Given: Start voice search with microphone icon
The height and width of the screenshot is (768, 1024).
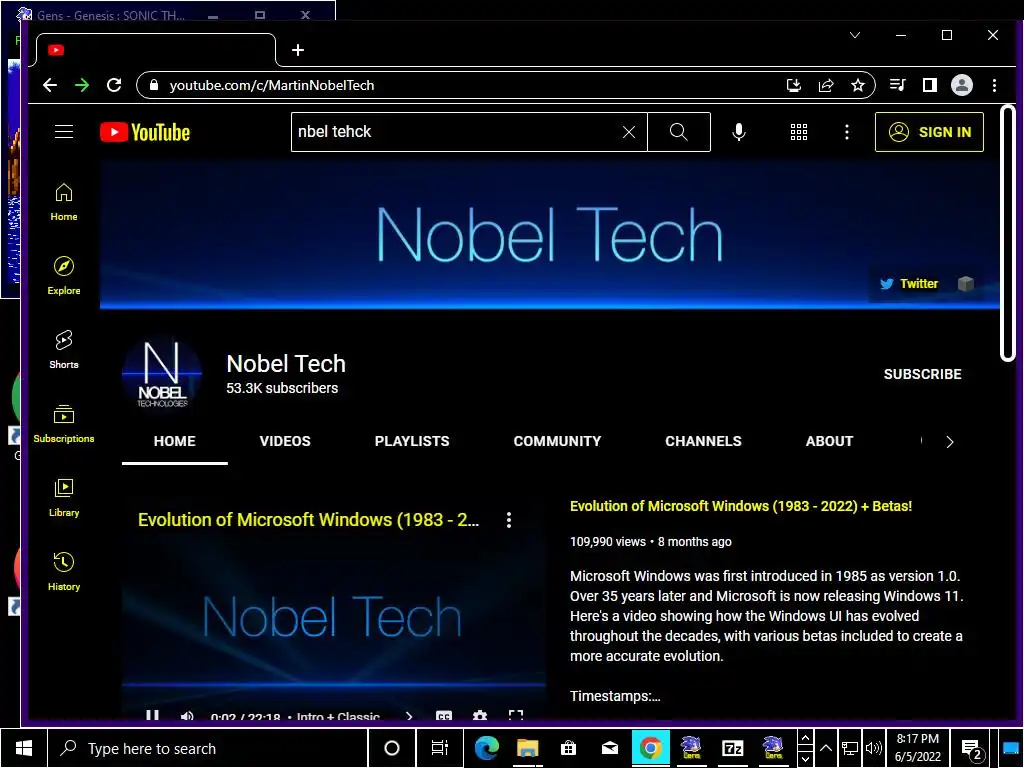Looking at the screenshot, I should (739, 132).
